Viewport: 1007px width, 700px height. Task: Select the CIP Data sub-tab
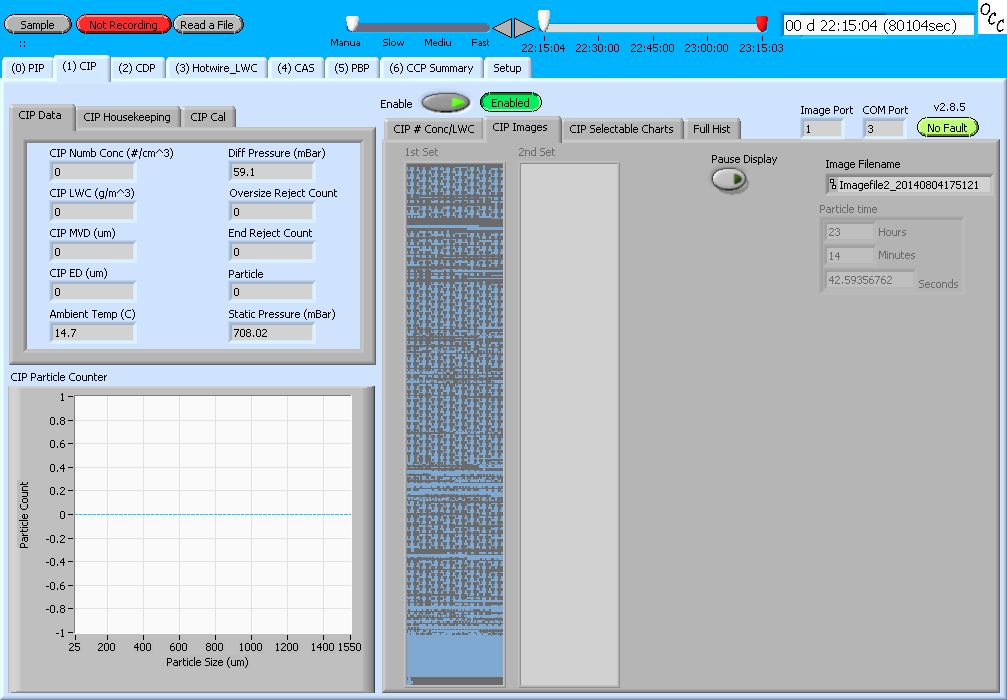40,116
